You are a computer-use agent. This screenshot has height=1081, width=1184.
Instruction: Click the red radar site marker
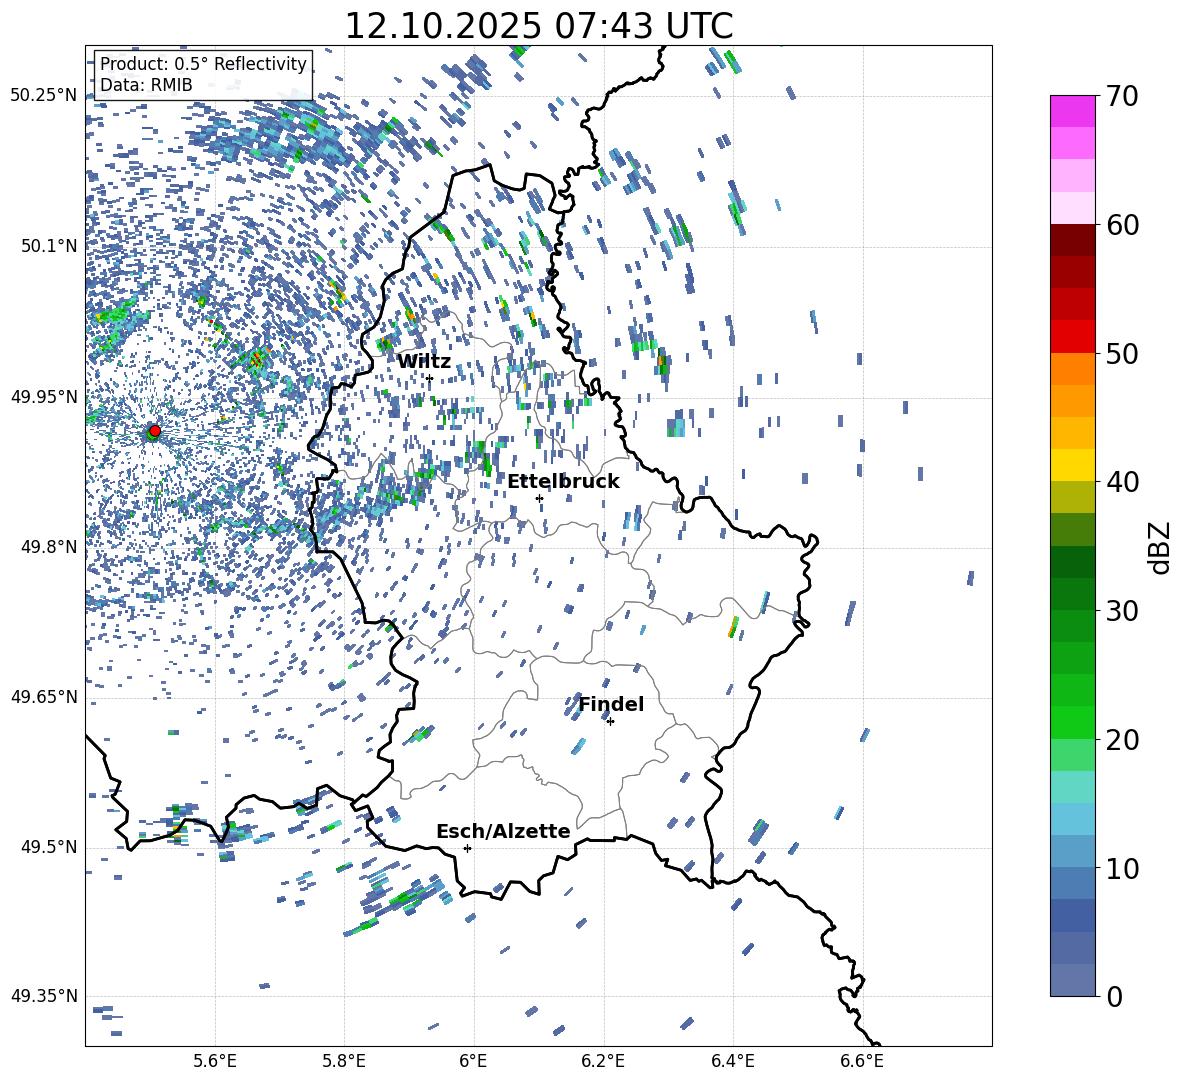tap(154, 431)
